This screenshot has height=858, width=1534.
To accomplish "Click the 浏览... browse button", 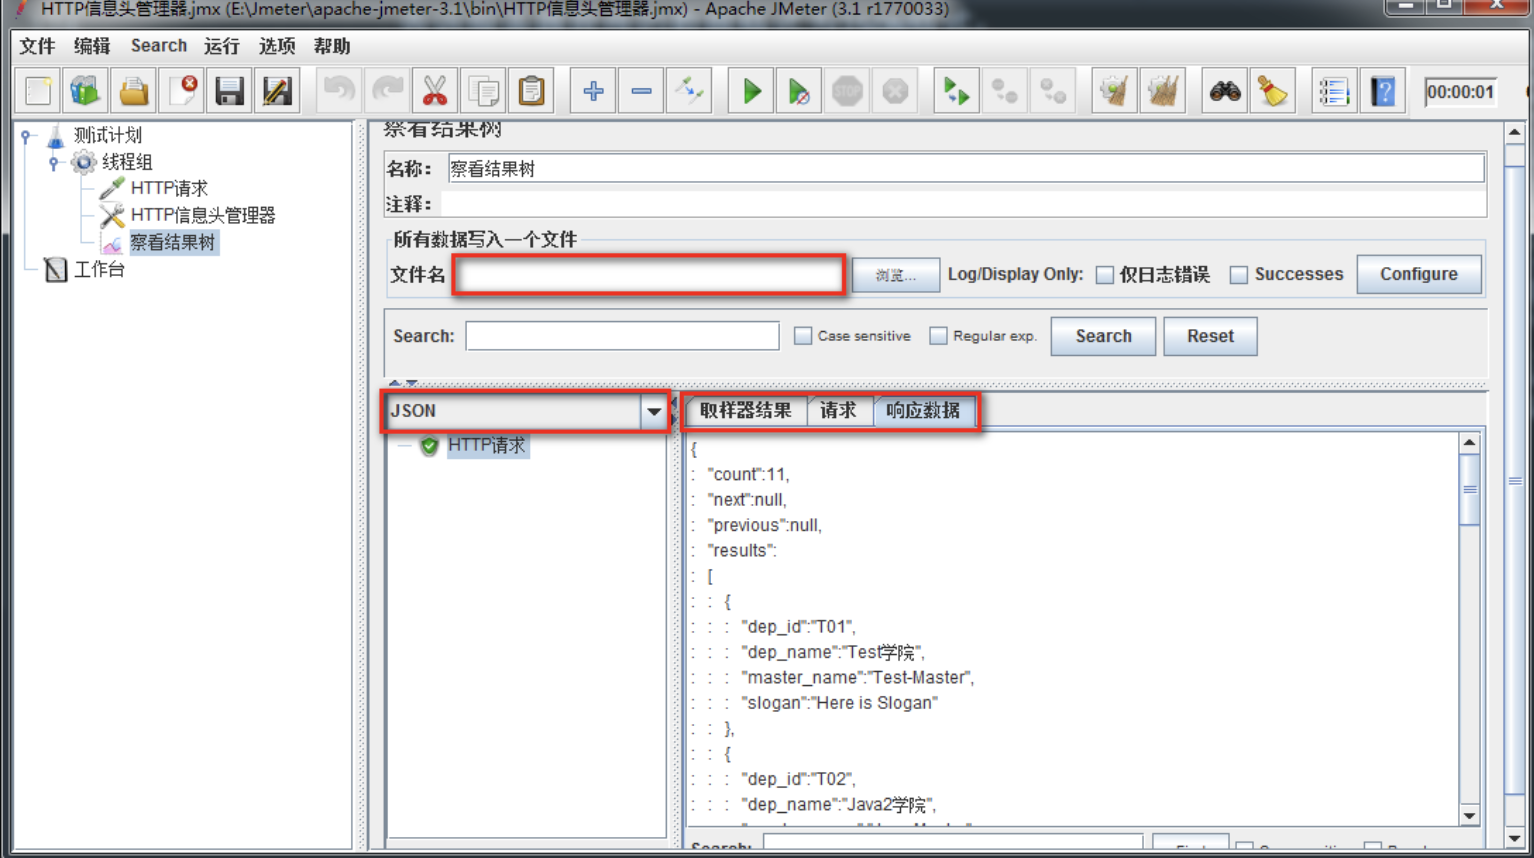I will pyautogui.click(x=896, y=275).
